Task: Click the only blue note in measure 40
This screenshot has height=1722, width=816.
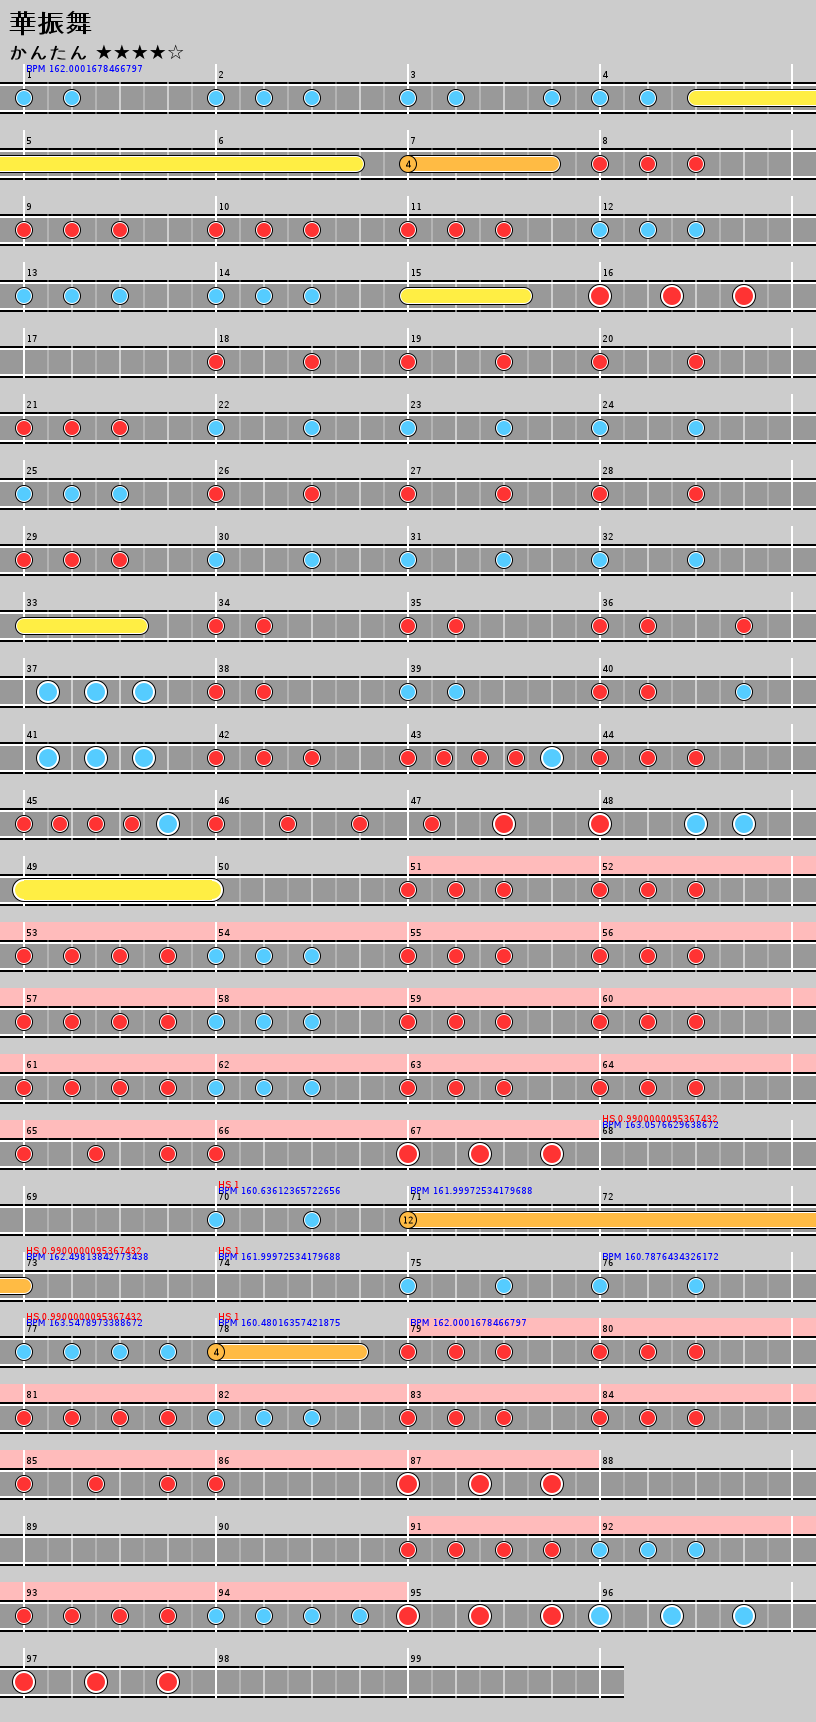Action: [x=744, y=692]
